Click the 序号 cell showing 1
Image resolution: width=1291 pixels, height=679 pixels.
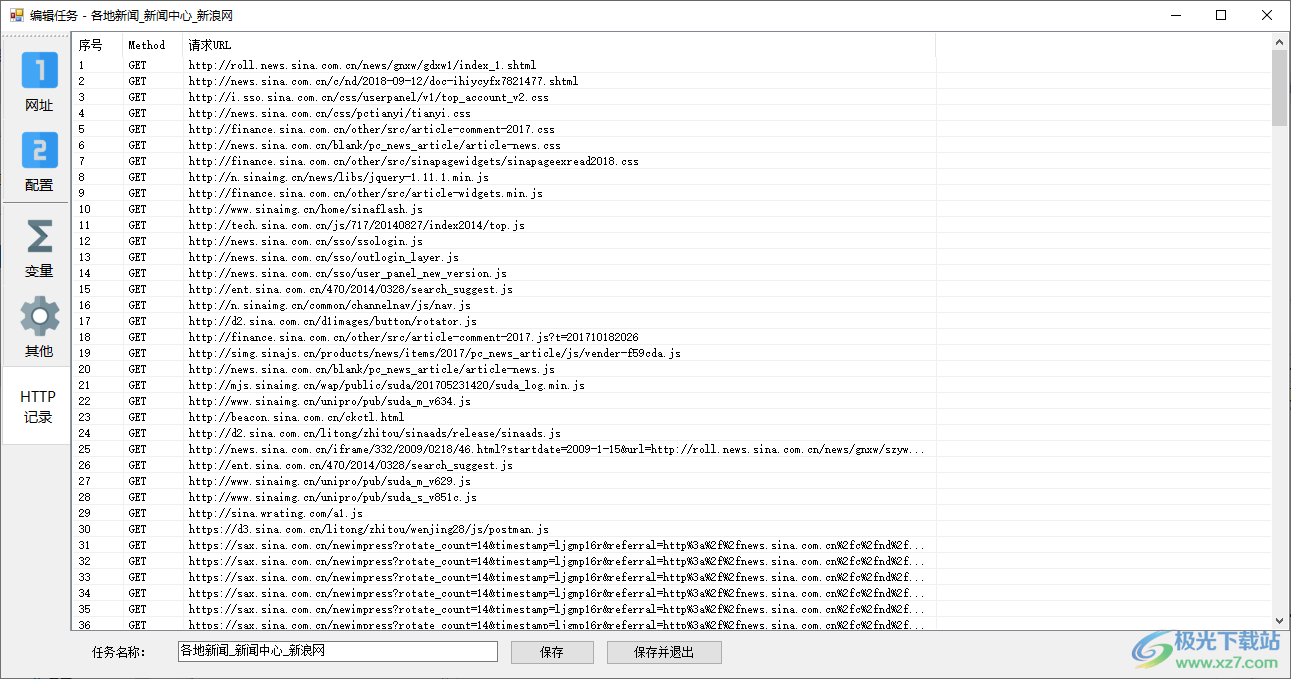coord(81,65)
